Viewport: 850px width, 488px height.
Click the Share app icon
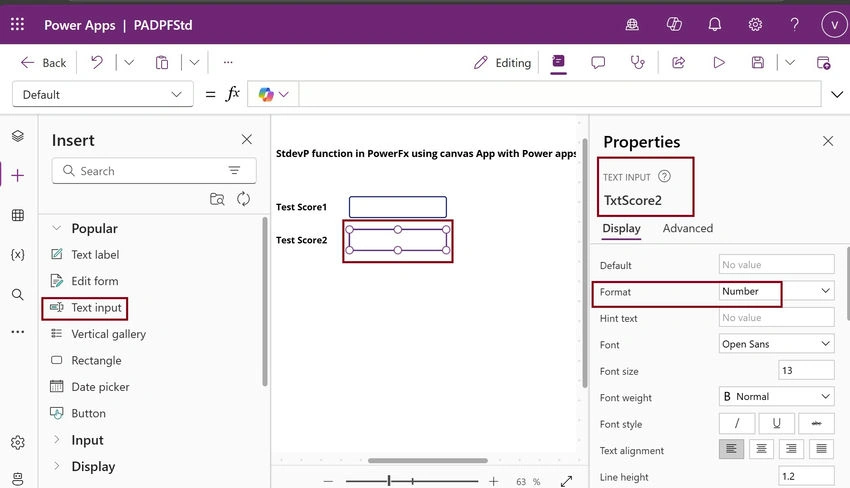(x=679, y=63)
